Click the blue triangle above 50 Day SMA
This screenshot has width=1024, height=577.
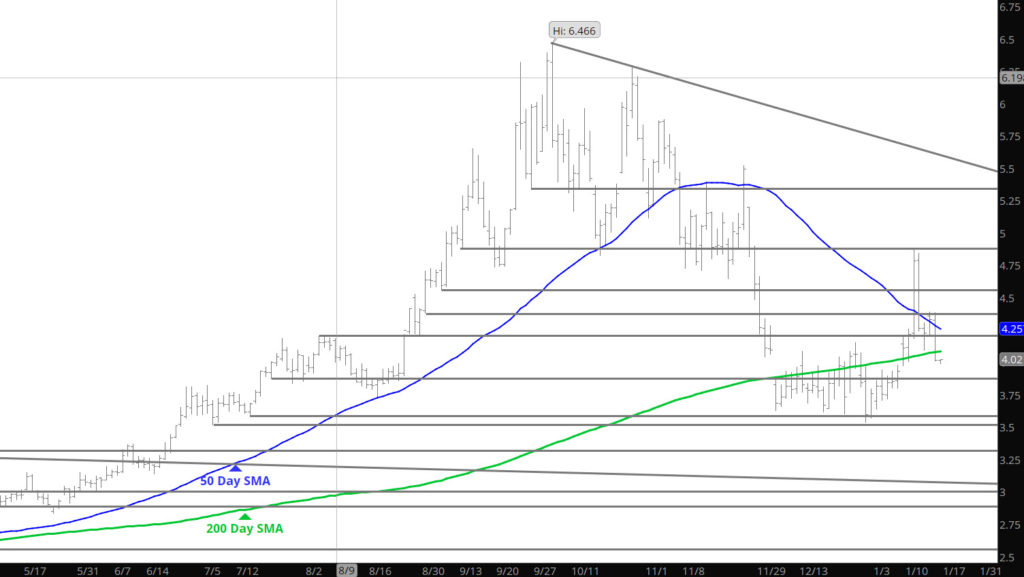[x=236, y=467]
